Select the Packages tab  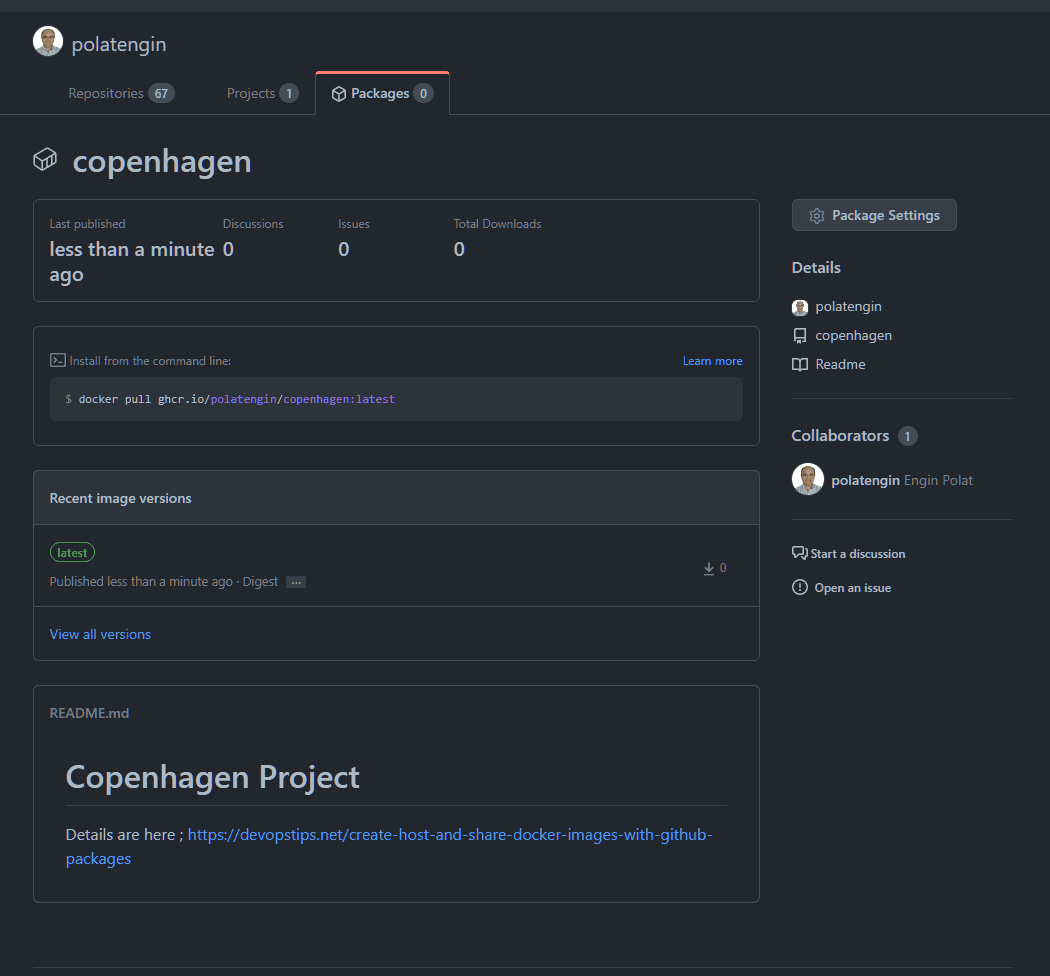(381, 93)
